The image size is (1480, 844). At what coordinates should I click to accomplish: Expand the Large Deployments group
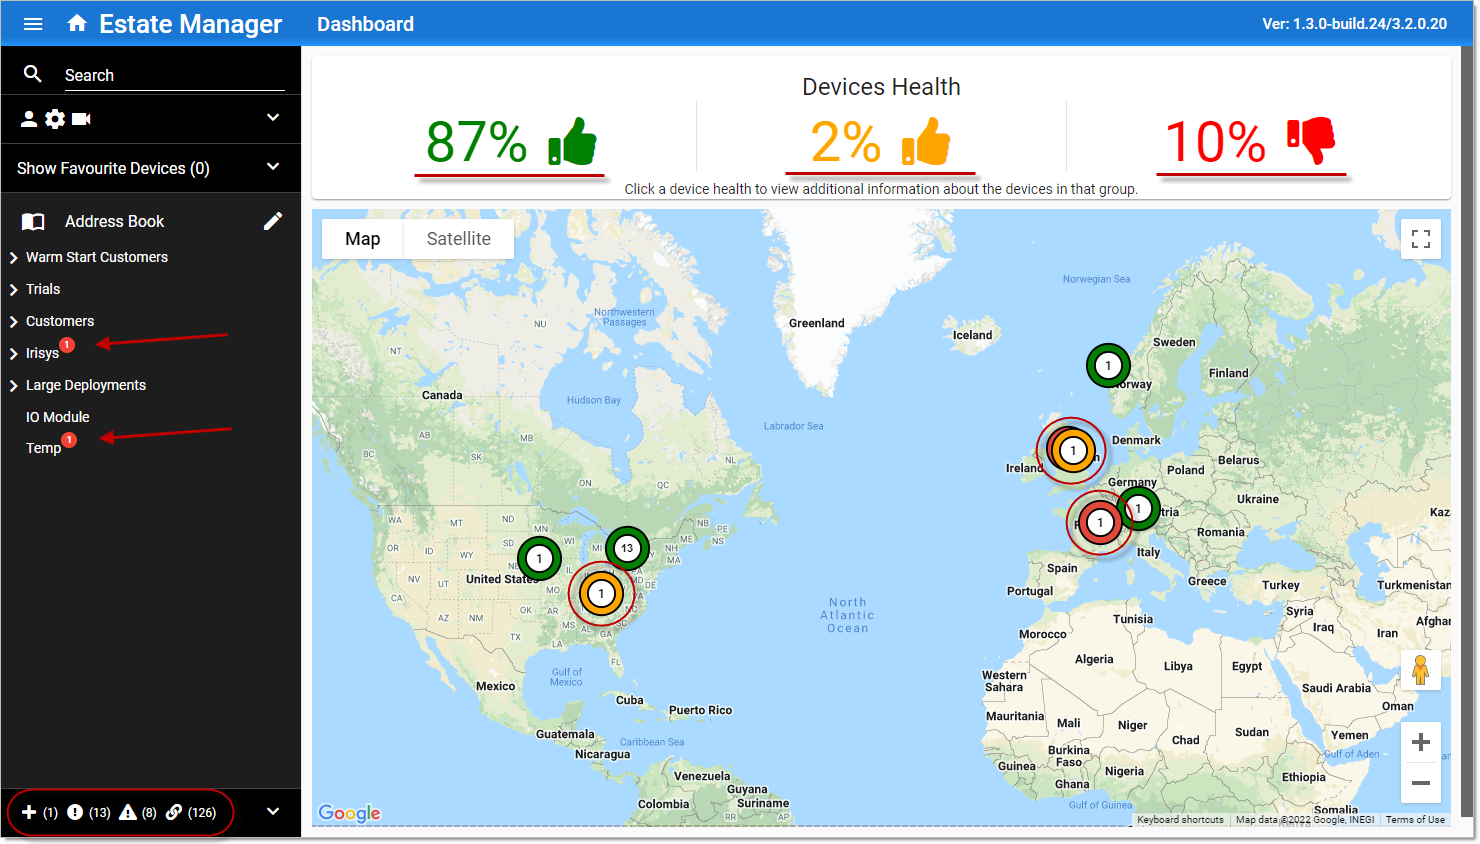point(14,386)
